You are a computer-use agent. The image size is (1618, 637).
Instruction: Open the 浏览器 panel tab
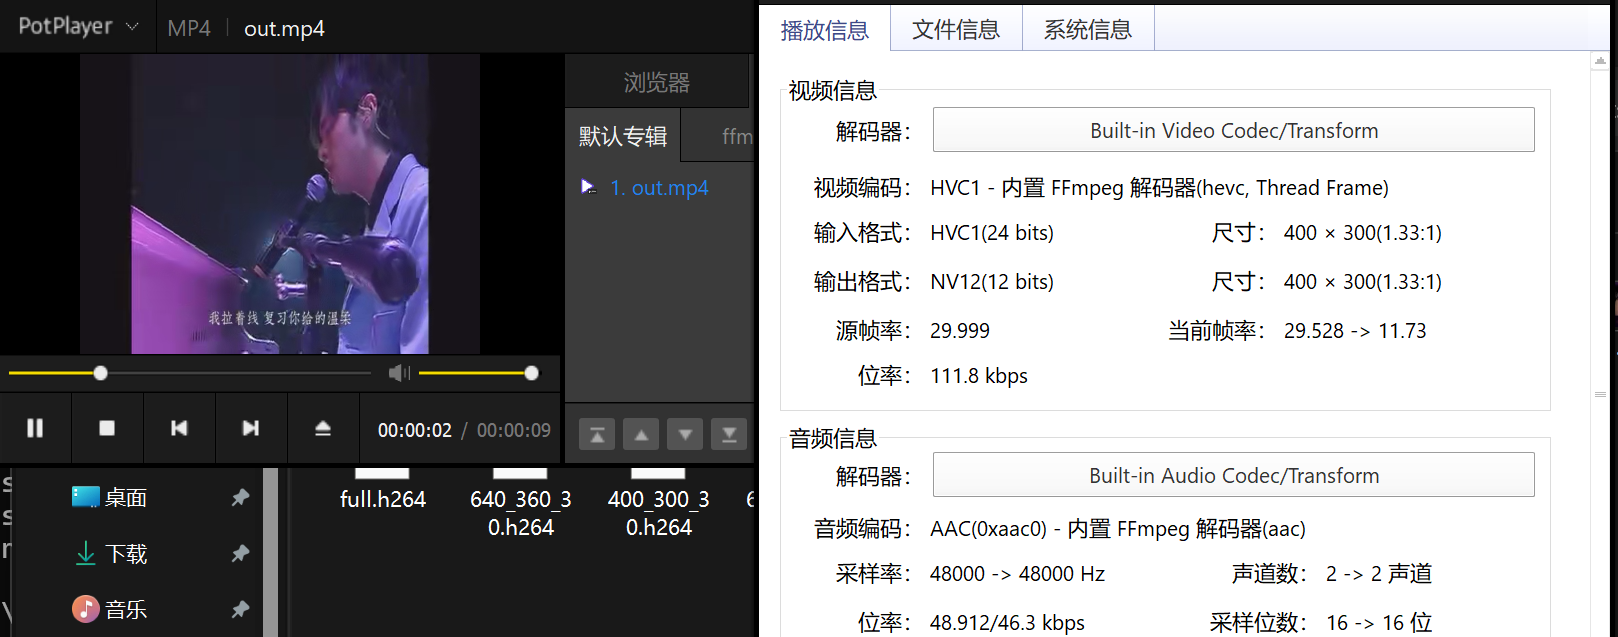tap(656, 83)
